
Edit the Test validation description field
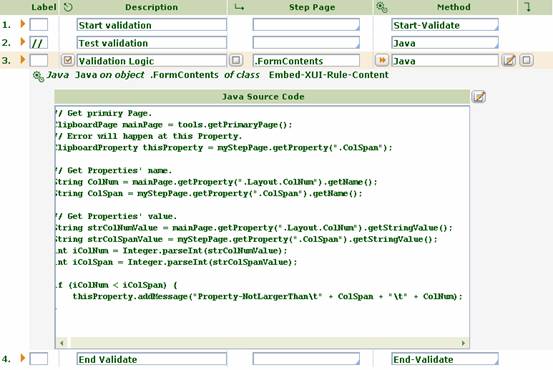tap(152, 43)
